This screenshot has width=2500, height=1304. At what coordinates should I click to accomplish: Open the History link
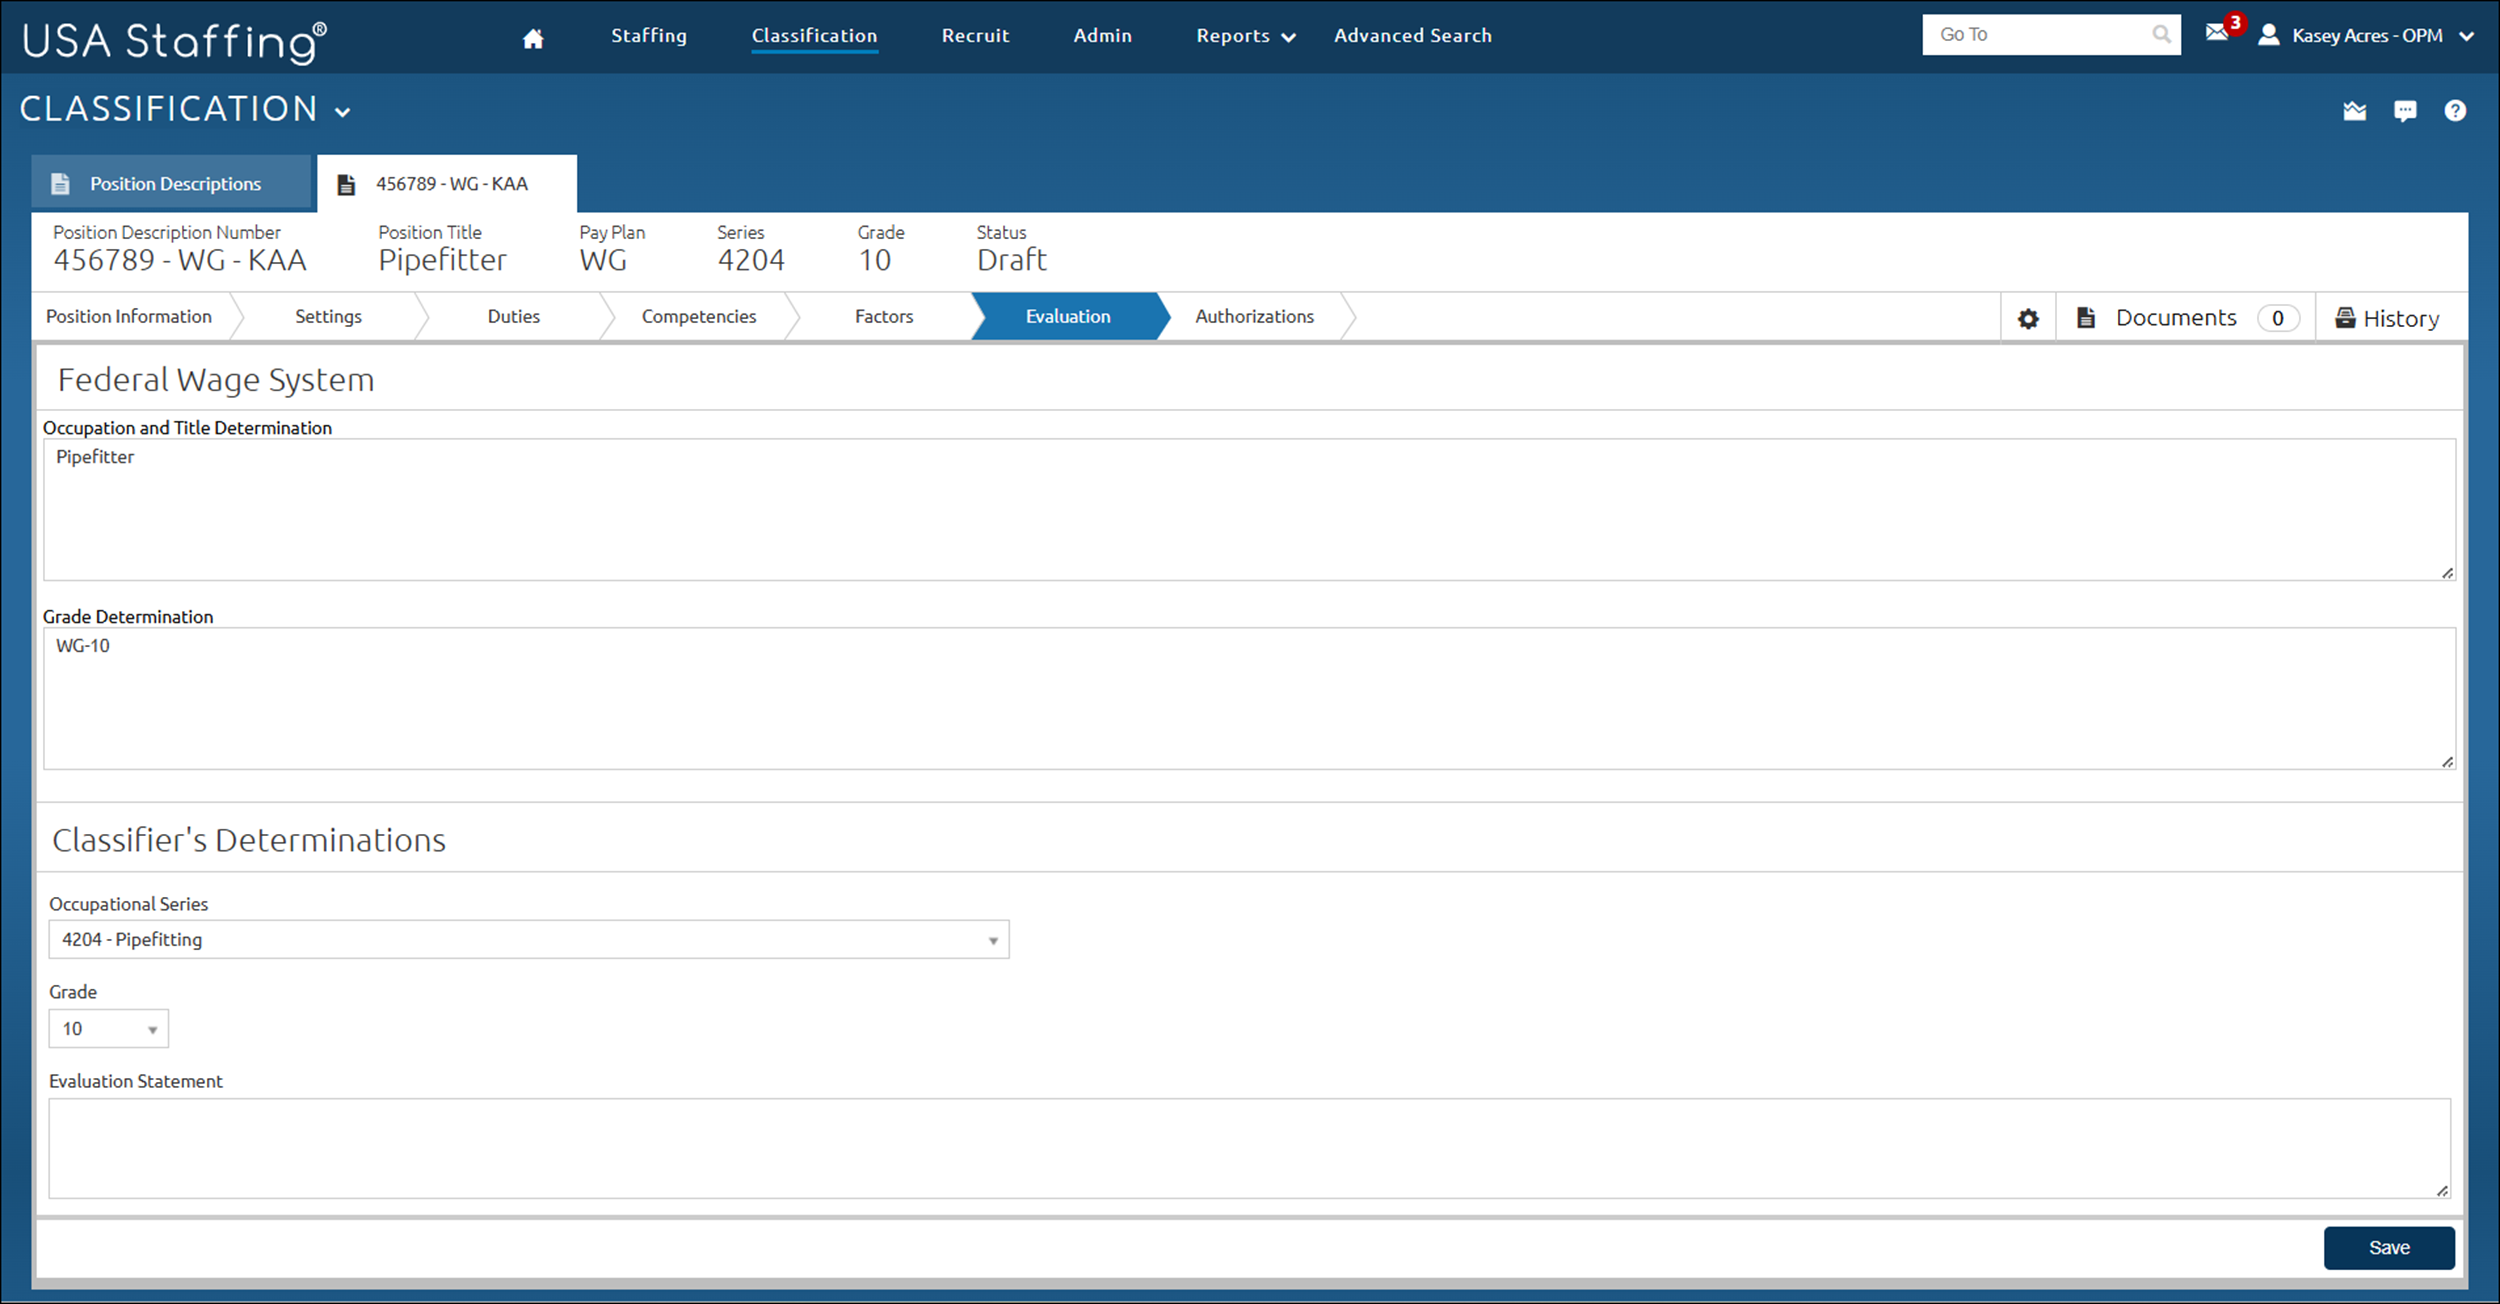(x=2401, y=318)
